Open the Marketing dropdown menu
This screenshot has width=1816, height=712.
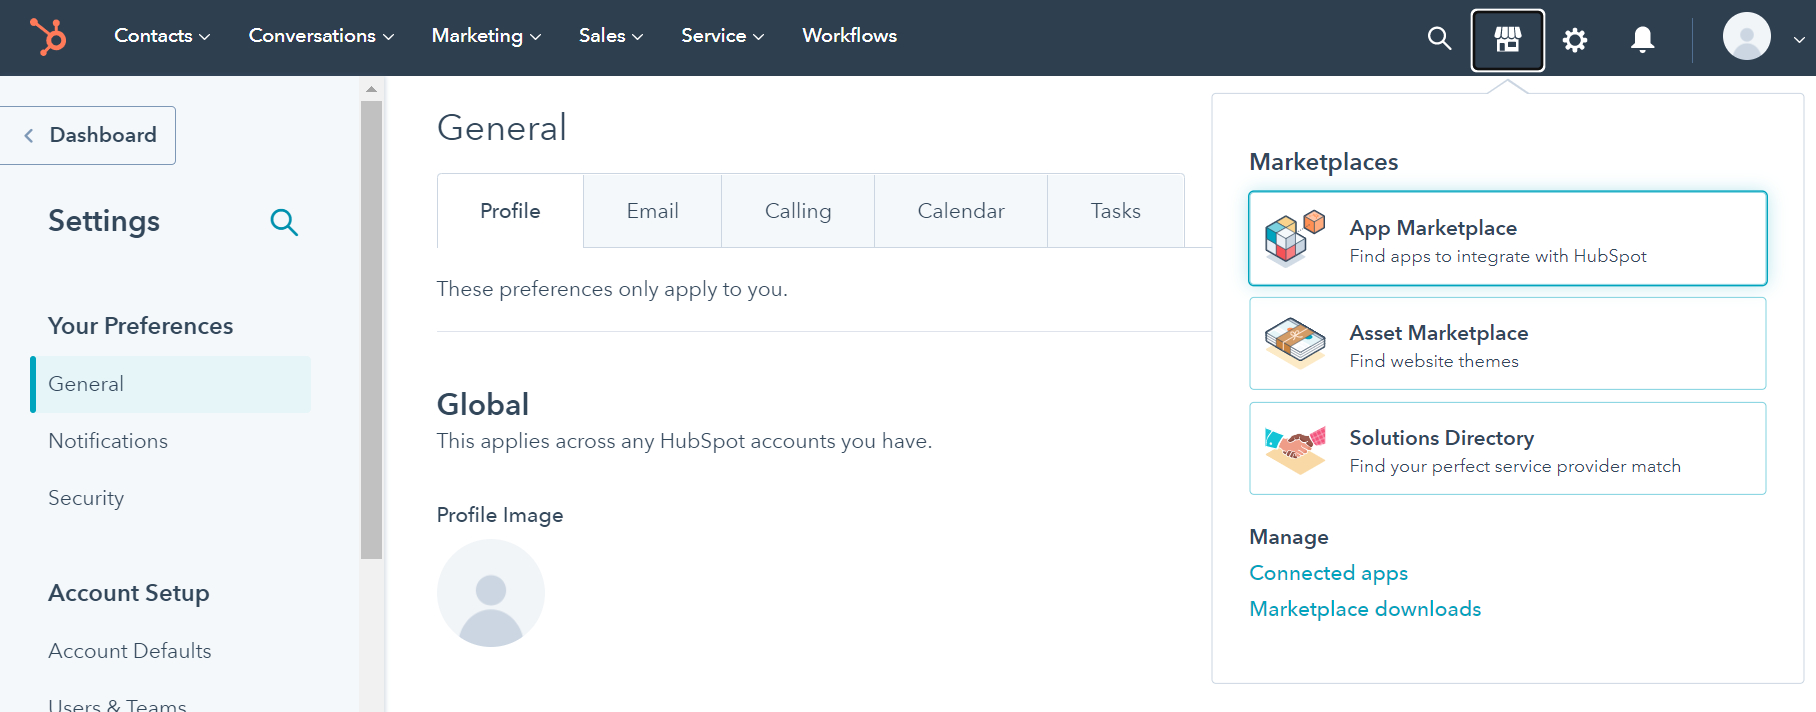(486, 36)
